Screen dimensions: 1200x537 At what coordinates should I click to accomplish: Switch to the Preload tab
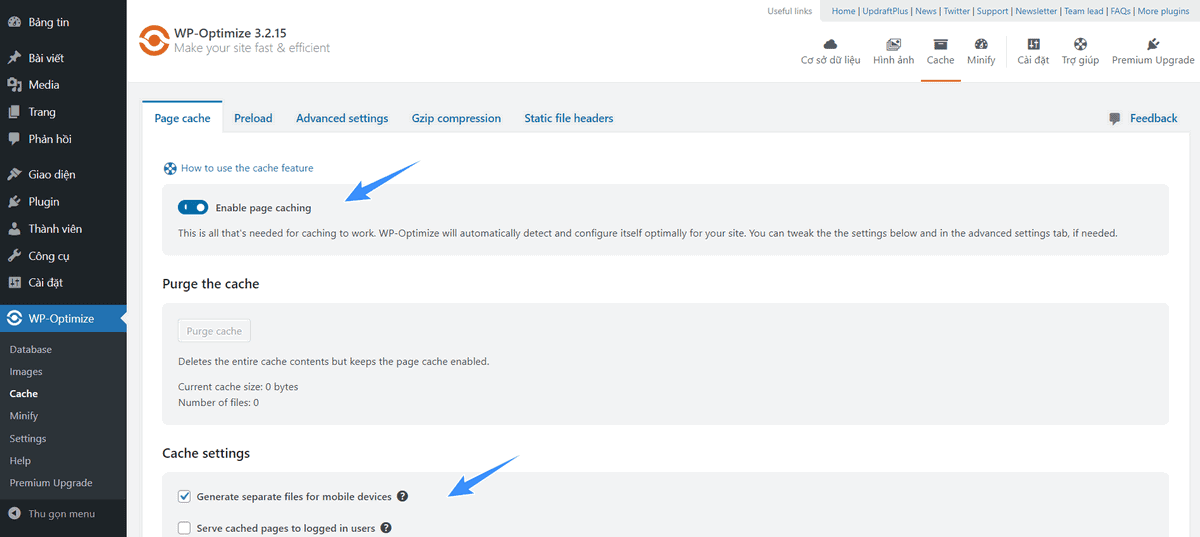point(253,118)
